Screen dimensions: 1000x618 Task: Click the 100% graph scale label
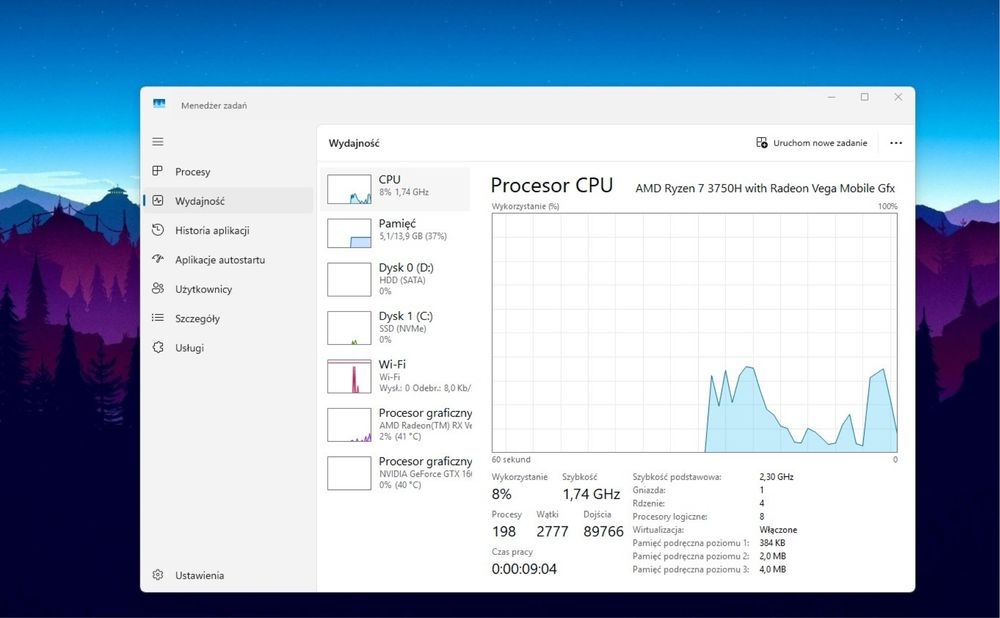click(x=887, y=206)
